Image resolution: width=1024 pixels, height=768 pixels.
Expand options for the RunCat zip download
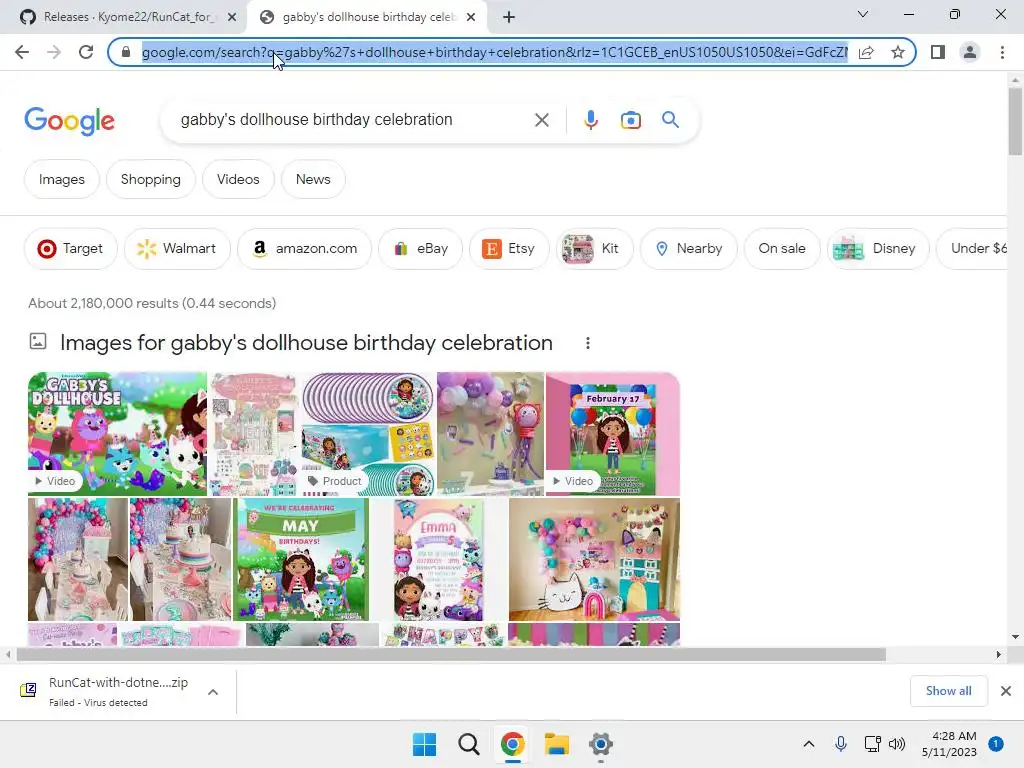[x=213, y=692]
